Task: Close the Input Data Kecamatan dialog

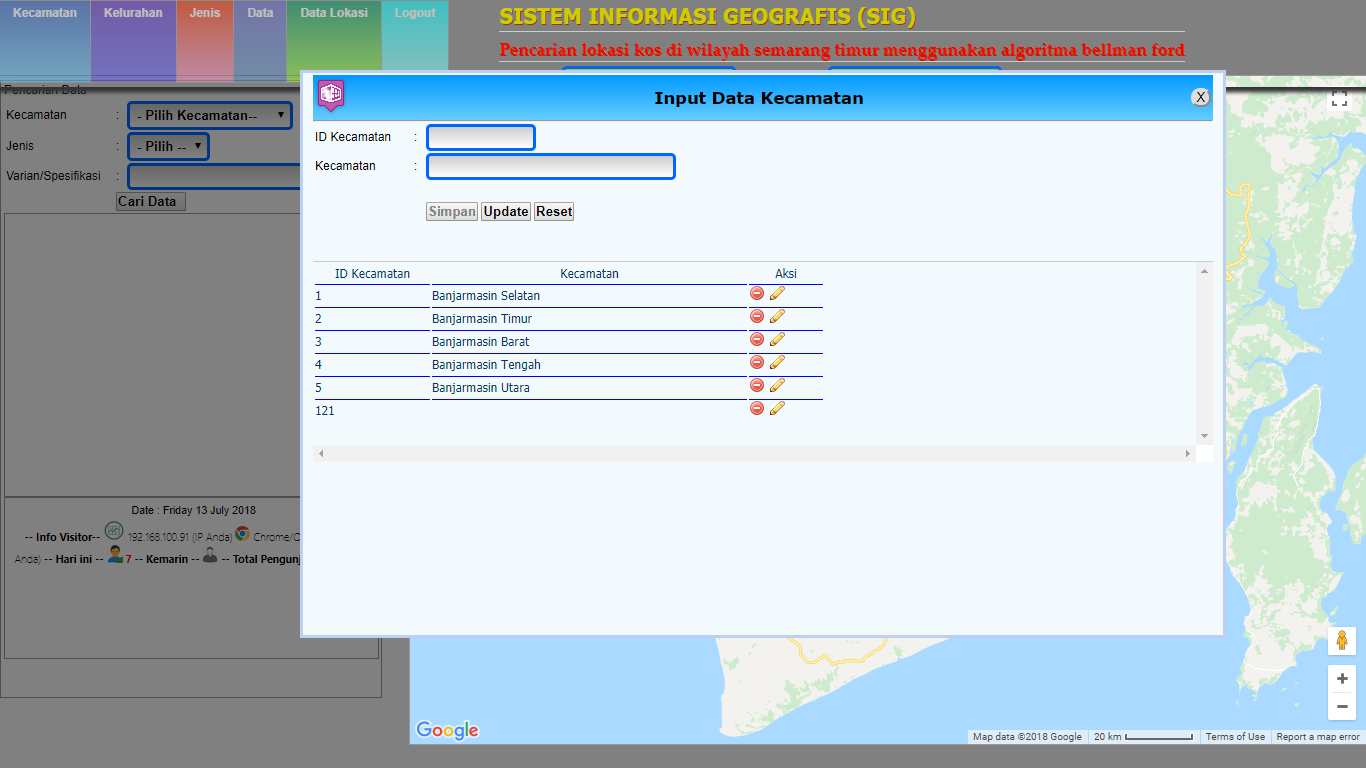Action: point(1201,97)
